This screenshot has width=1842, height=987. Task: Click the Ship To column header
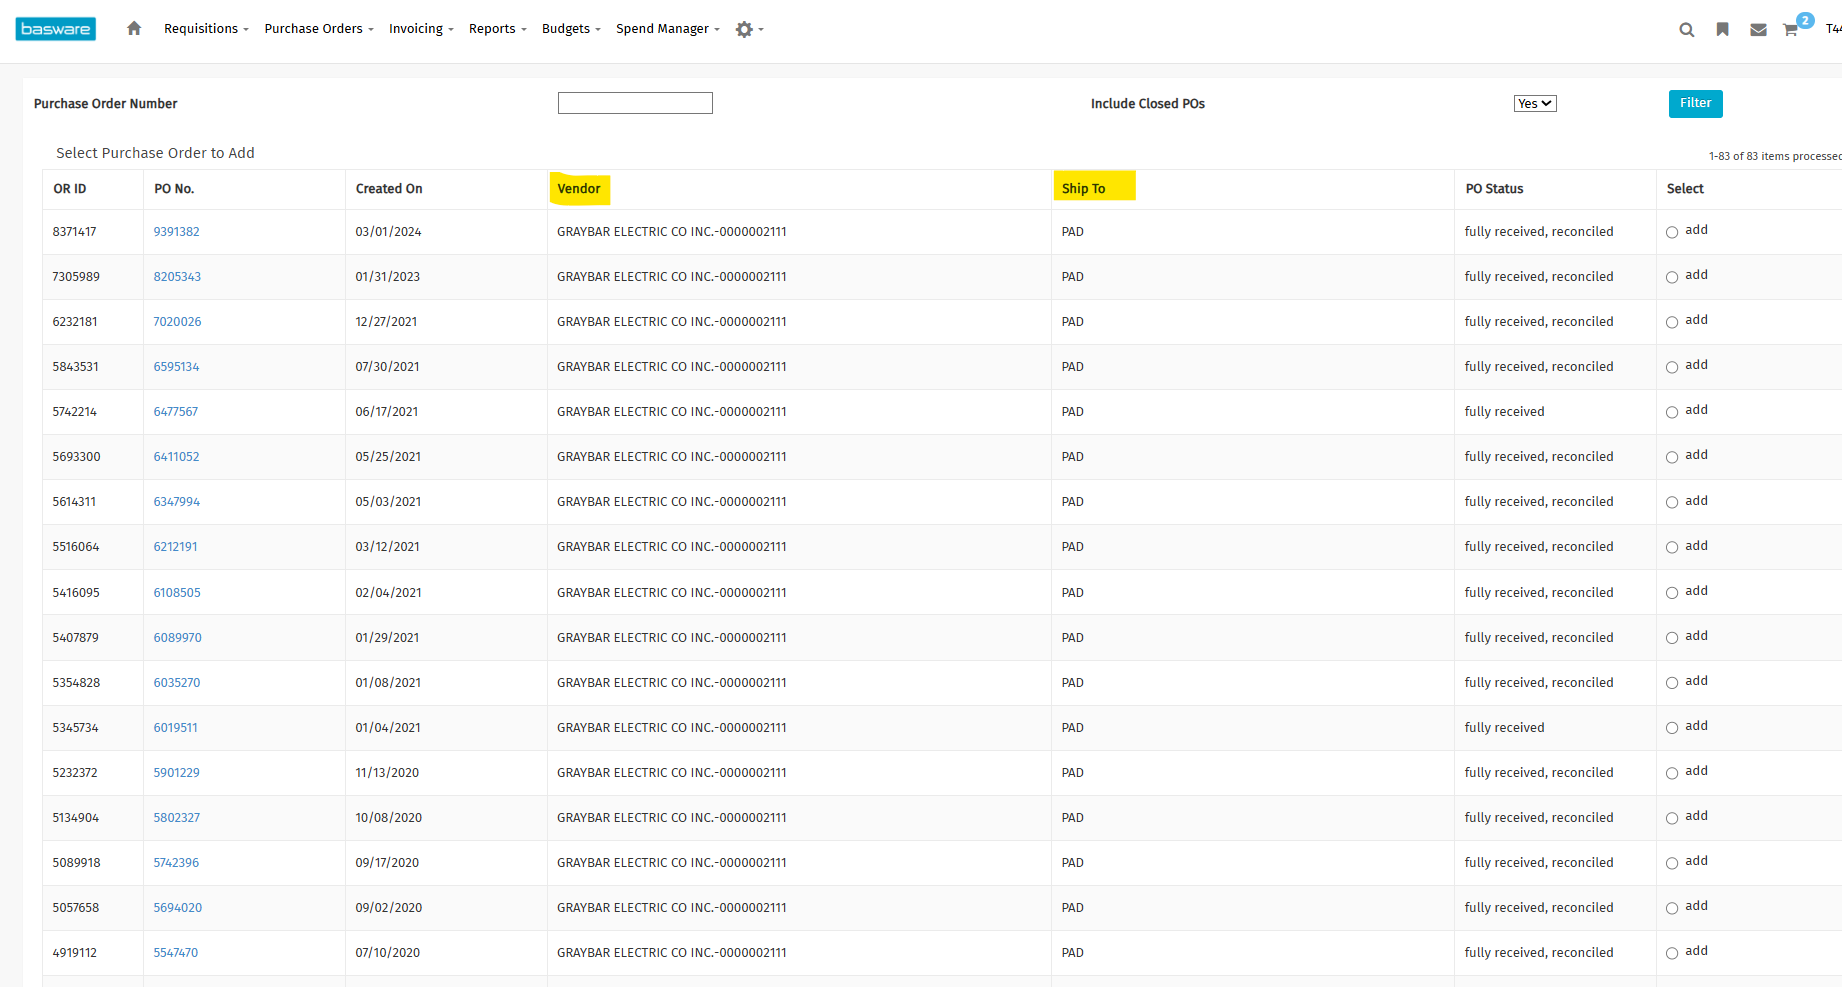click(x=1083, y=189)
